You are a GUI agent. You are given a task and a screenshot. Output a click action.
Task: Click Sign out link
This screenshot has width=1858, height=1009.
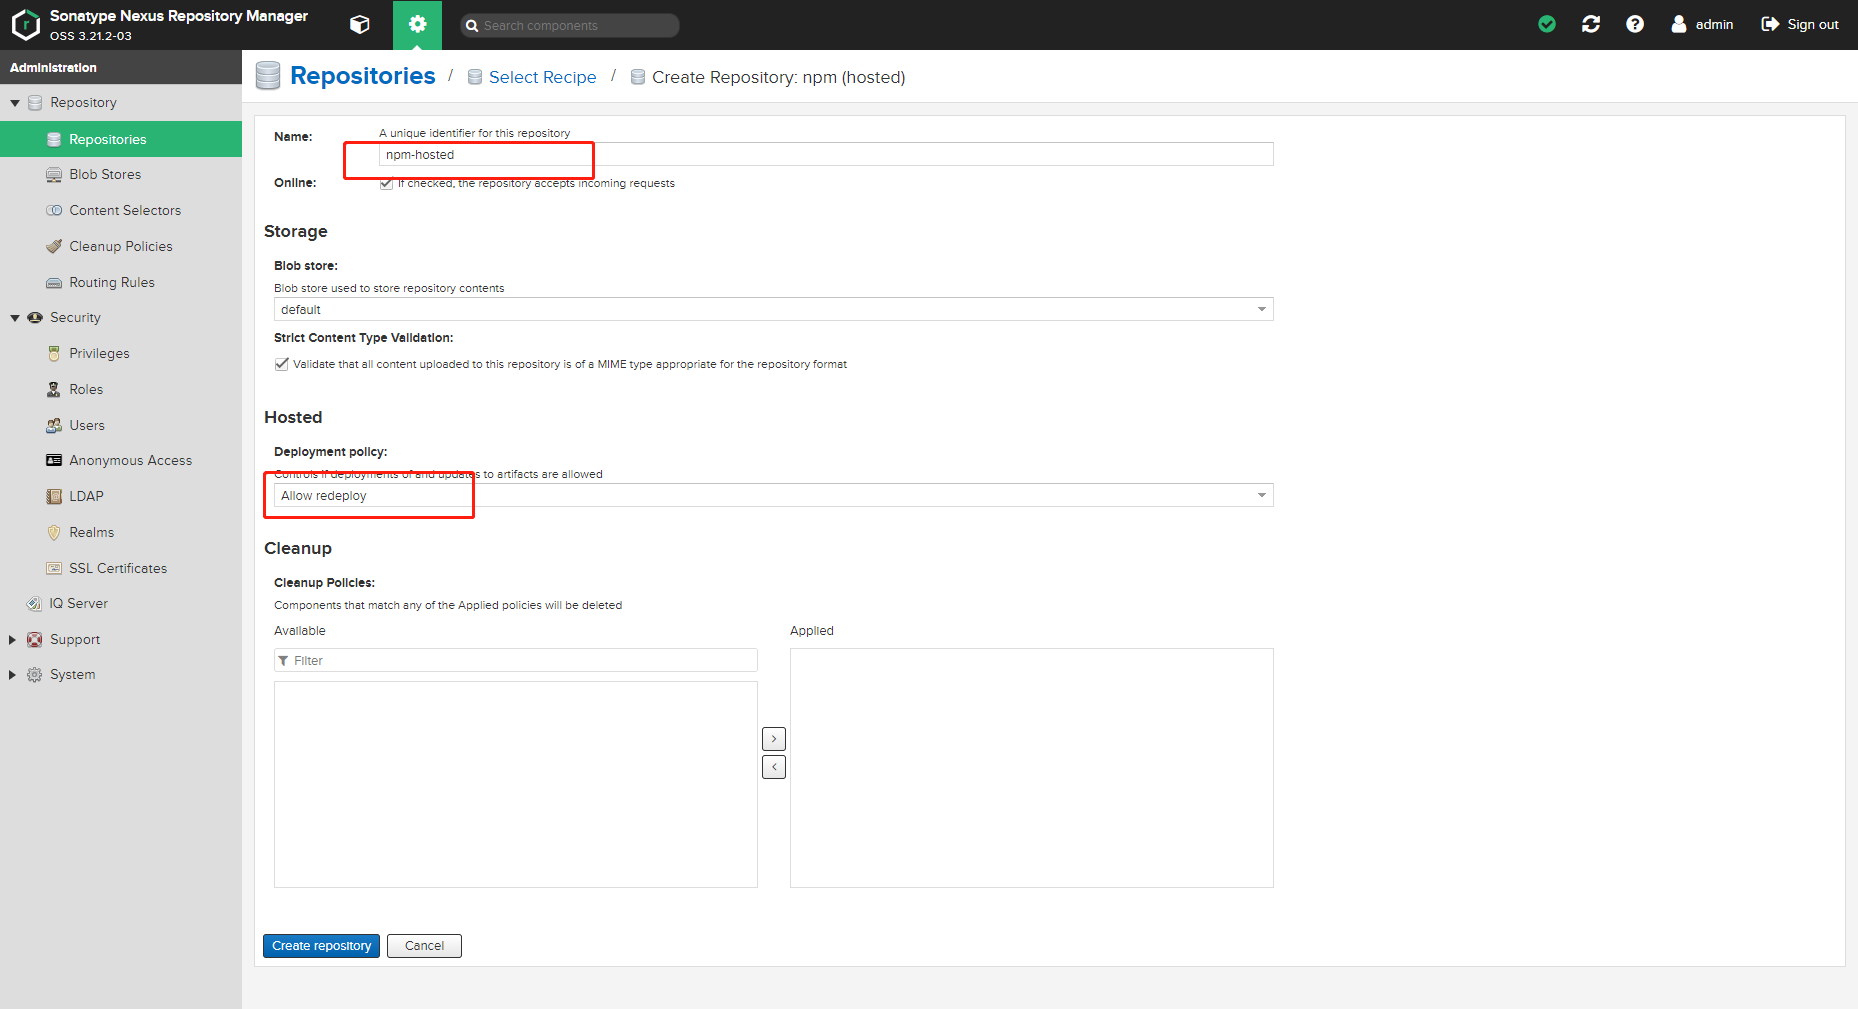coord(1812,24)
